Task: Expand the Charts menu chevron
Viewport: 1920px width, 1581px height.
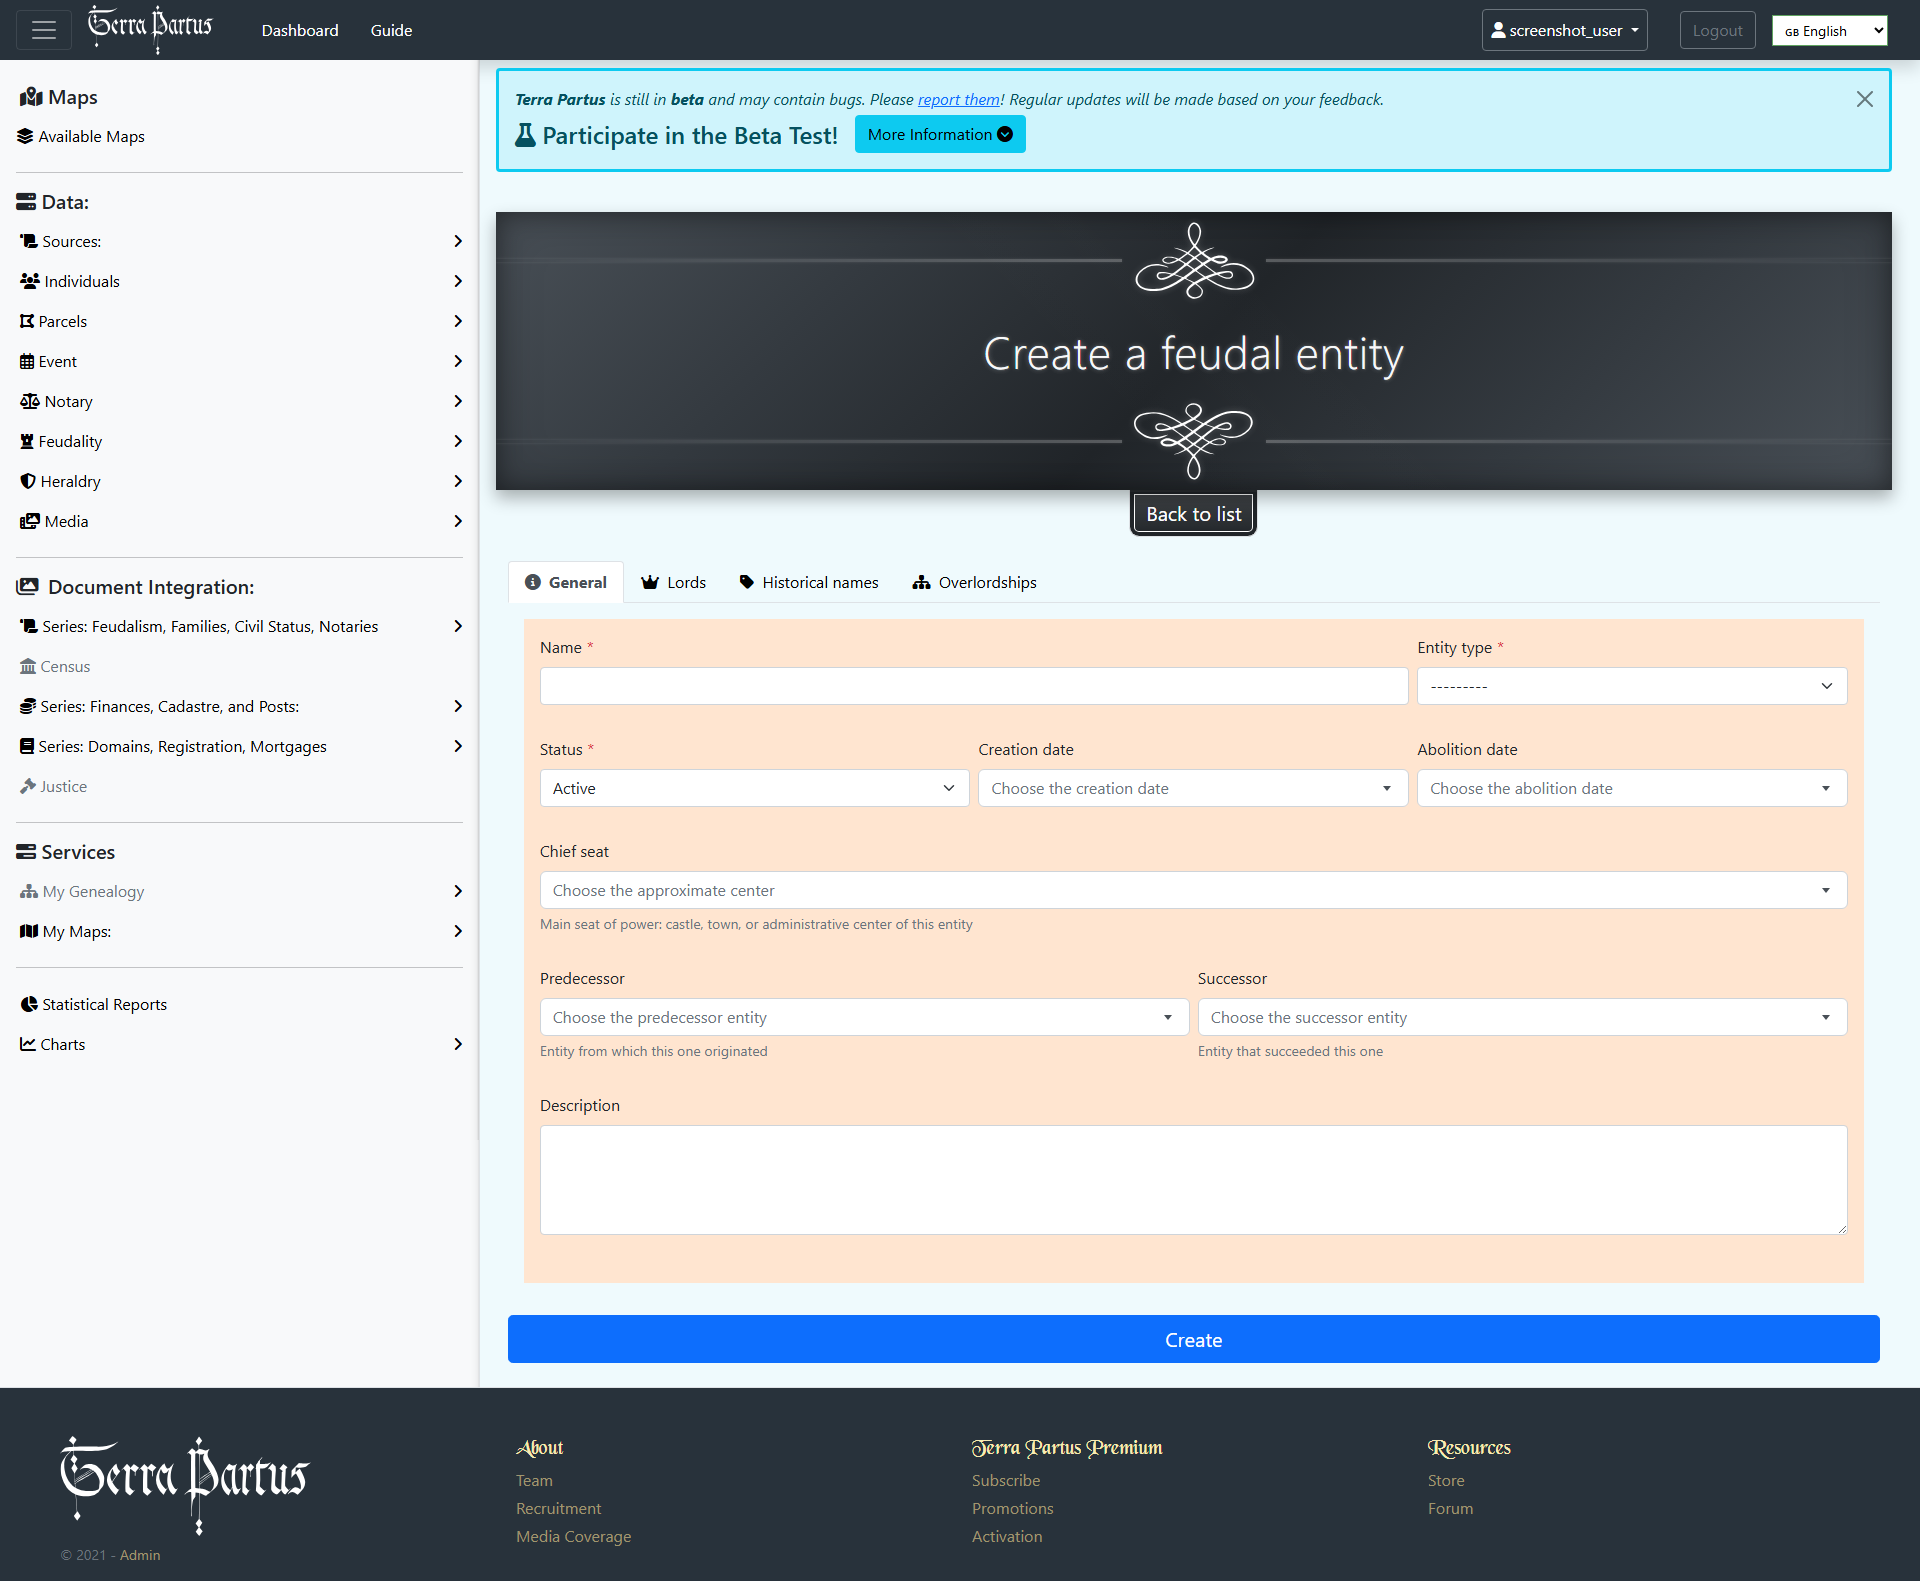Action: click(457, 1044)
